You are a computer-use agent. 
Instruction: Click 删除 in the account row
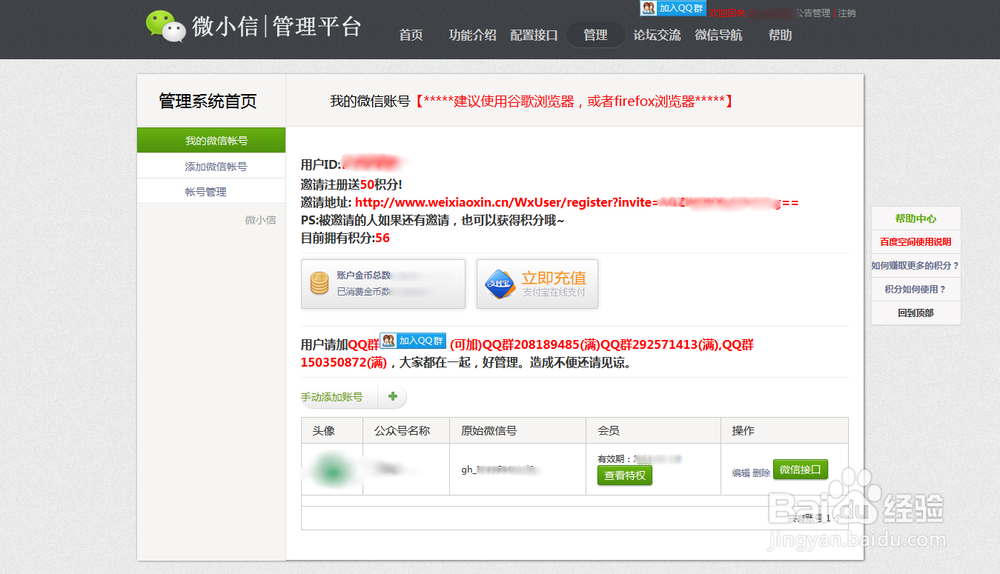click(x=761, y=473)
